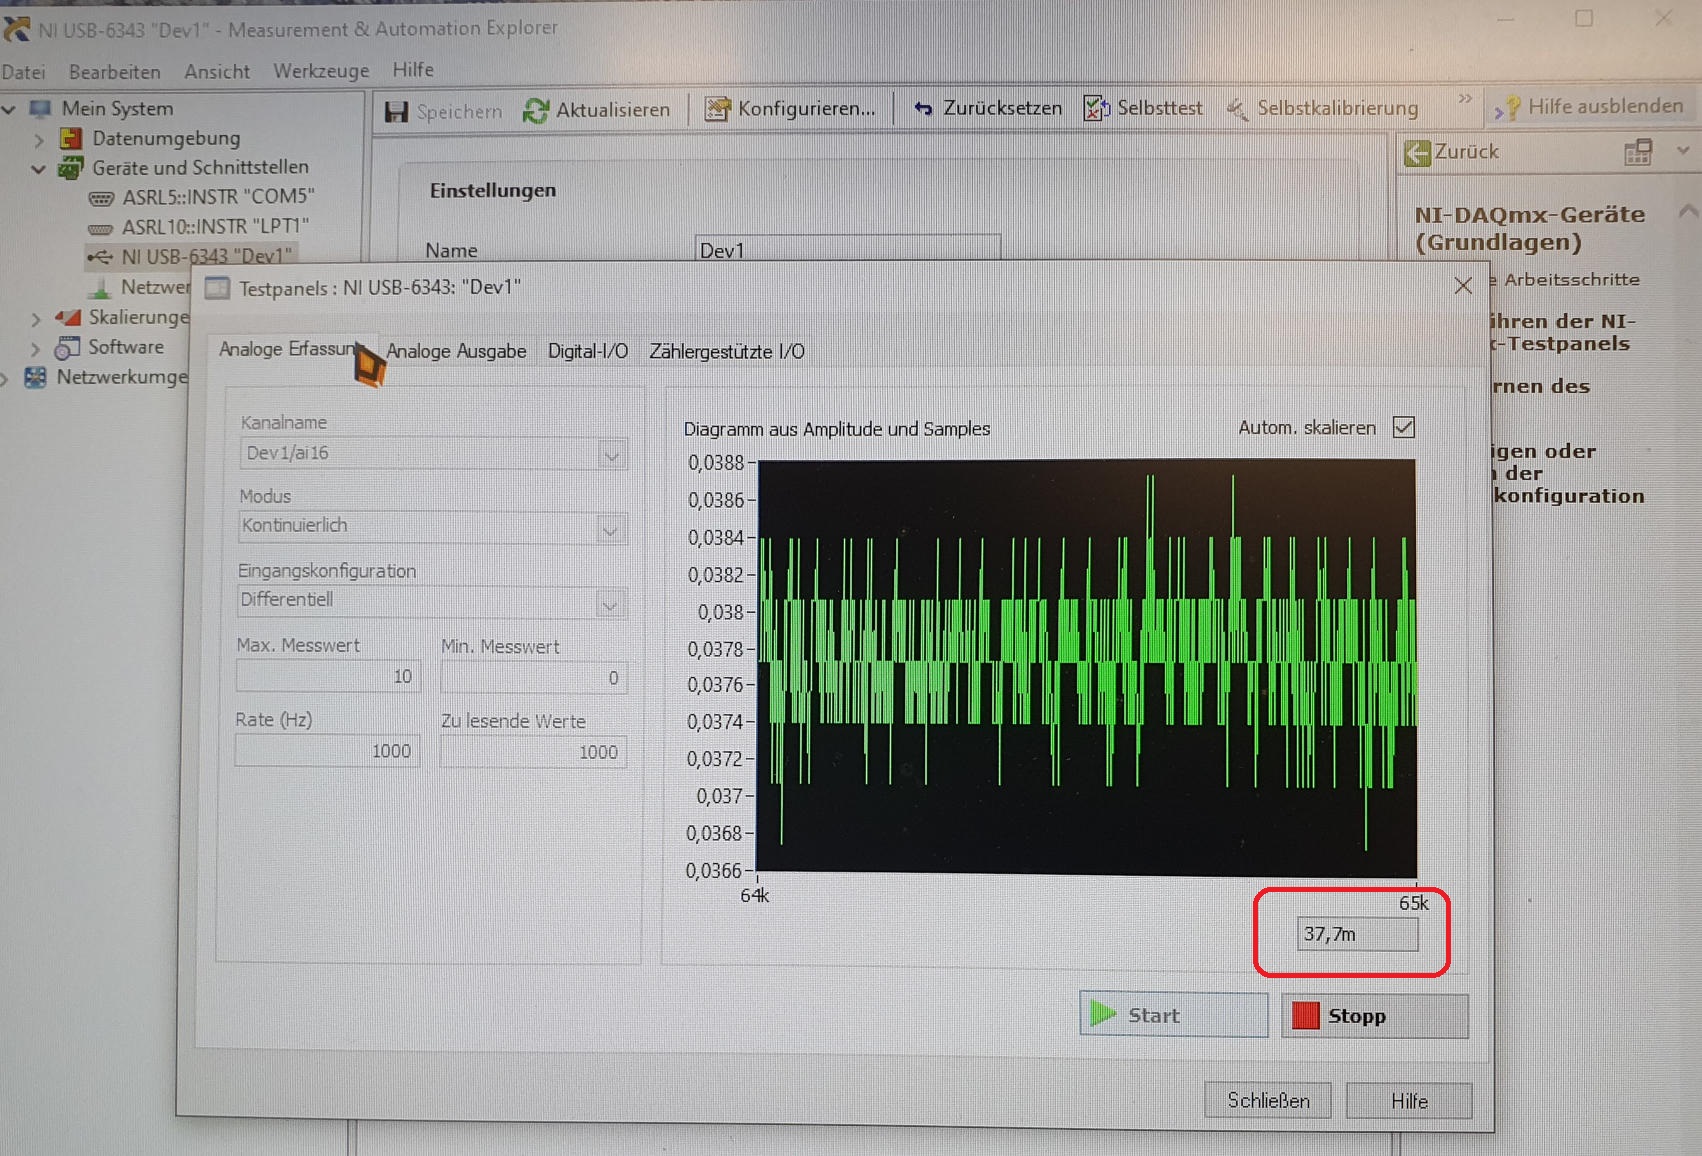1702x1156 pixels.
Task: Switch to the Zählergestützte I/O tab
Action: click(727, 351)
